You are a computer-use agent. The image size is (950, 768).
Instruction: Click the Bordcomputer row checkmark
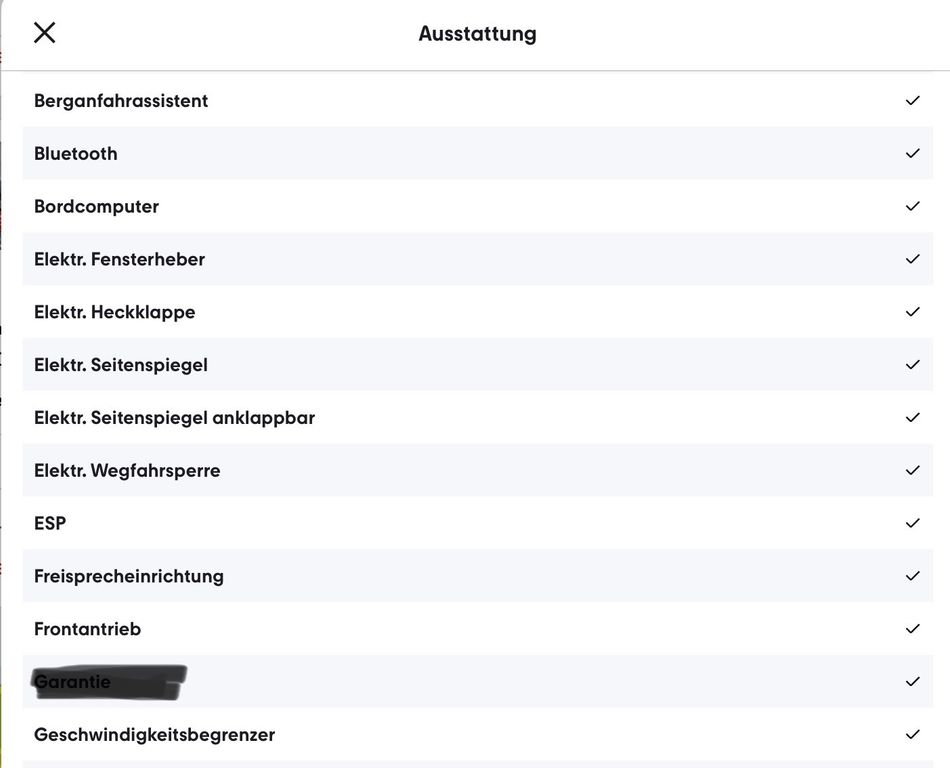[912, 206]
